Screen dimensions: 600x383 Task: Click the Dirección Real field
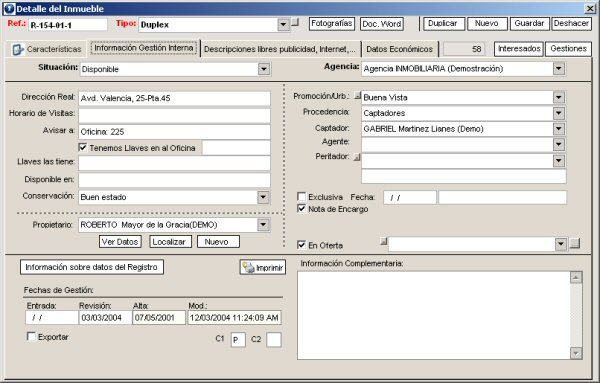tap(174, 98)
